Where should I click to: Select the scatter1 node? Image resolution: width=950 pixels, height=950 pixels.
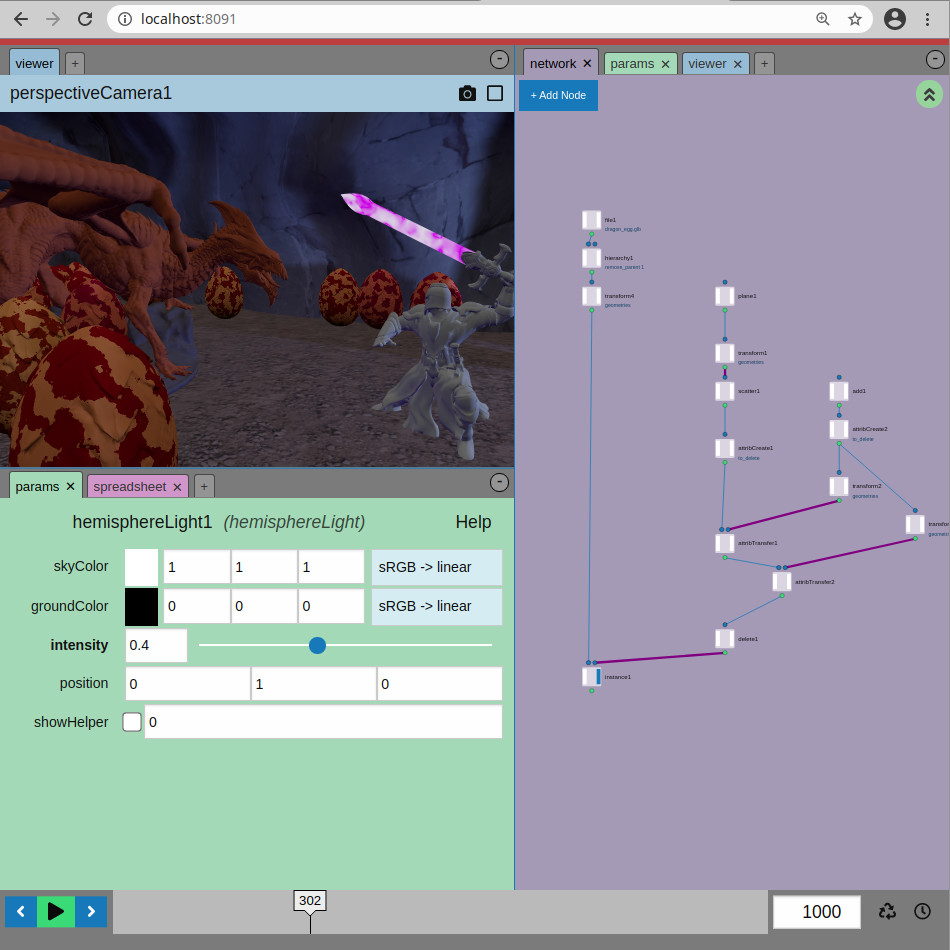pos(725,391)
